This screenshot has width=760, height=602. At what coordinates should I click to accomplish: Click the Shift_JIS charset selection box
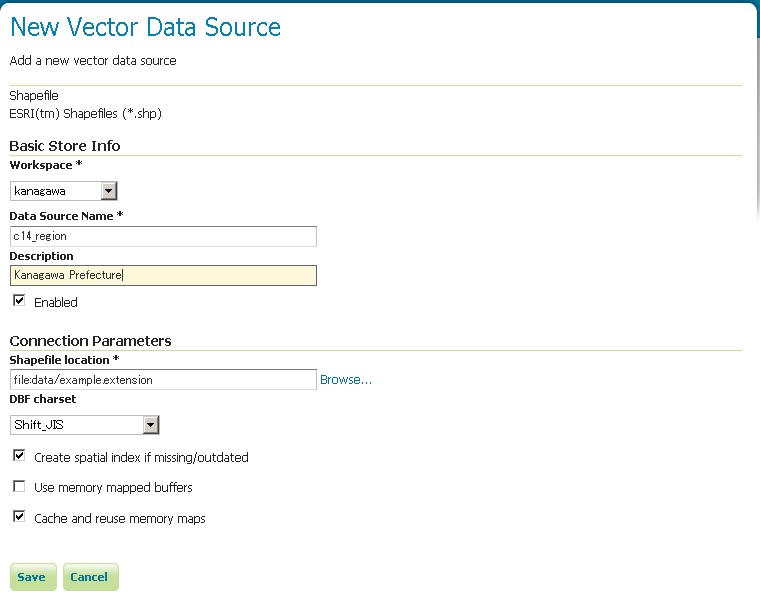77,425
